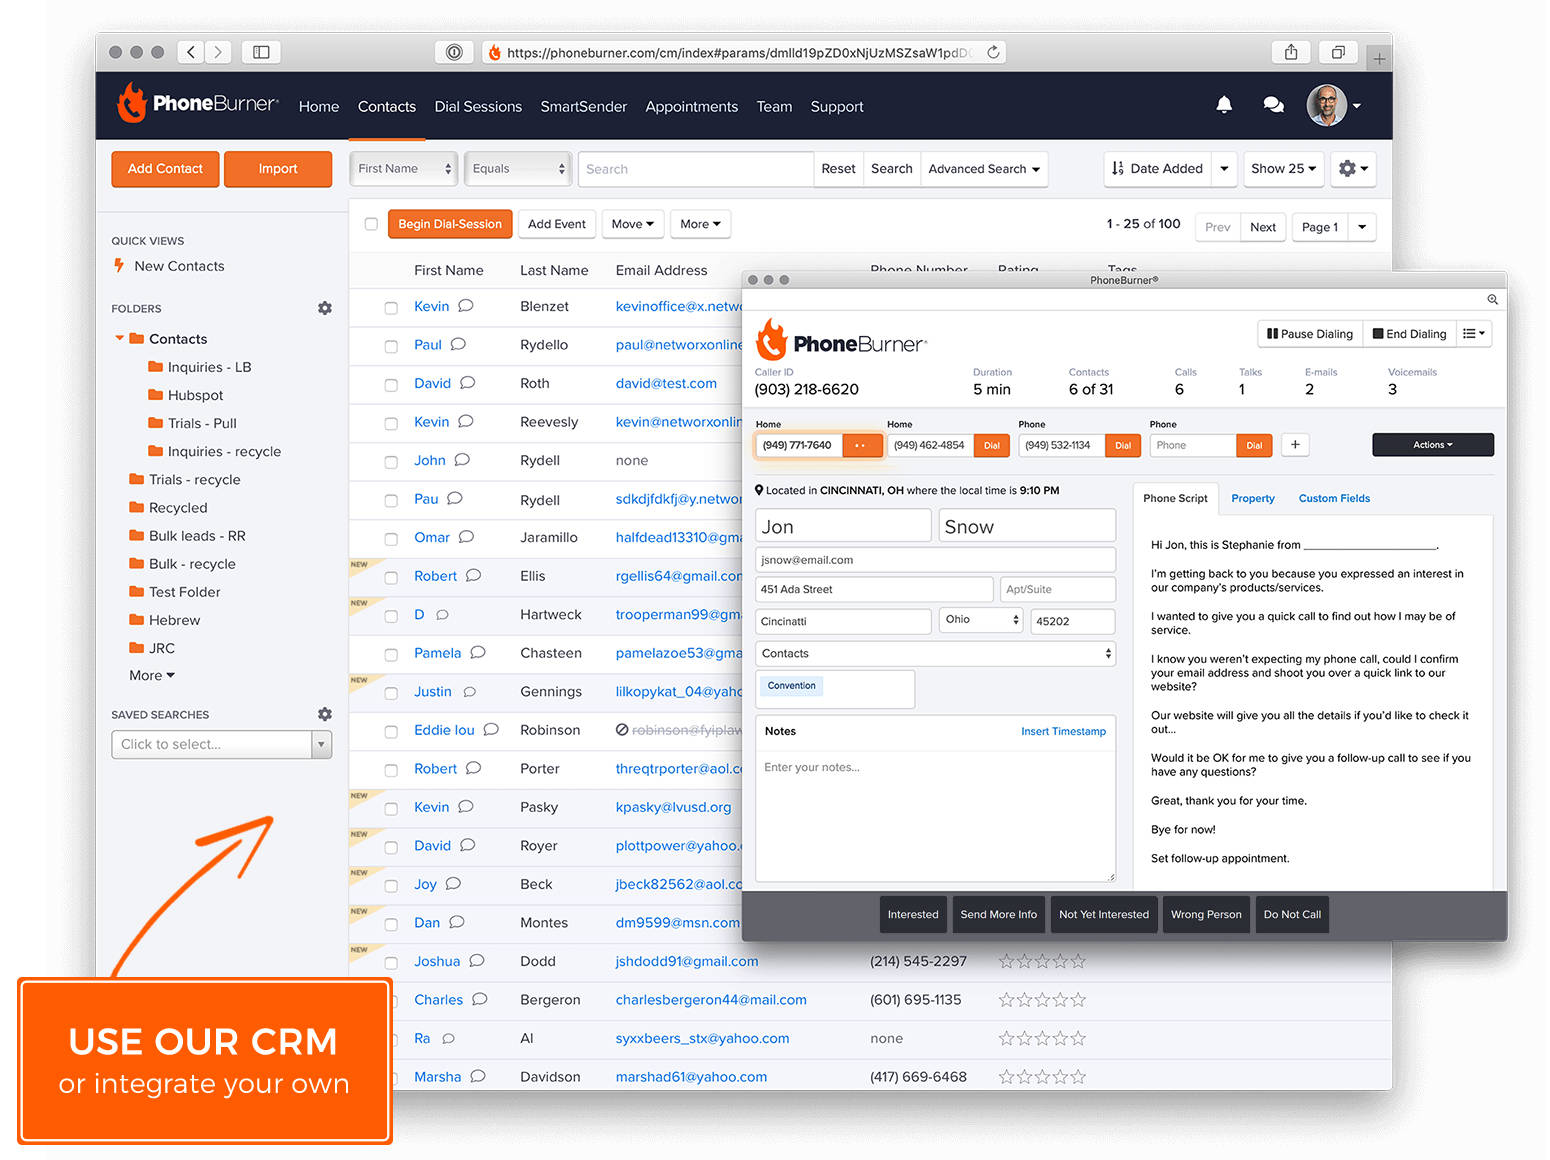Click the Insert Timestamp link

coord(1063,731)
